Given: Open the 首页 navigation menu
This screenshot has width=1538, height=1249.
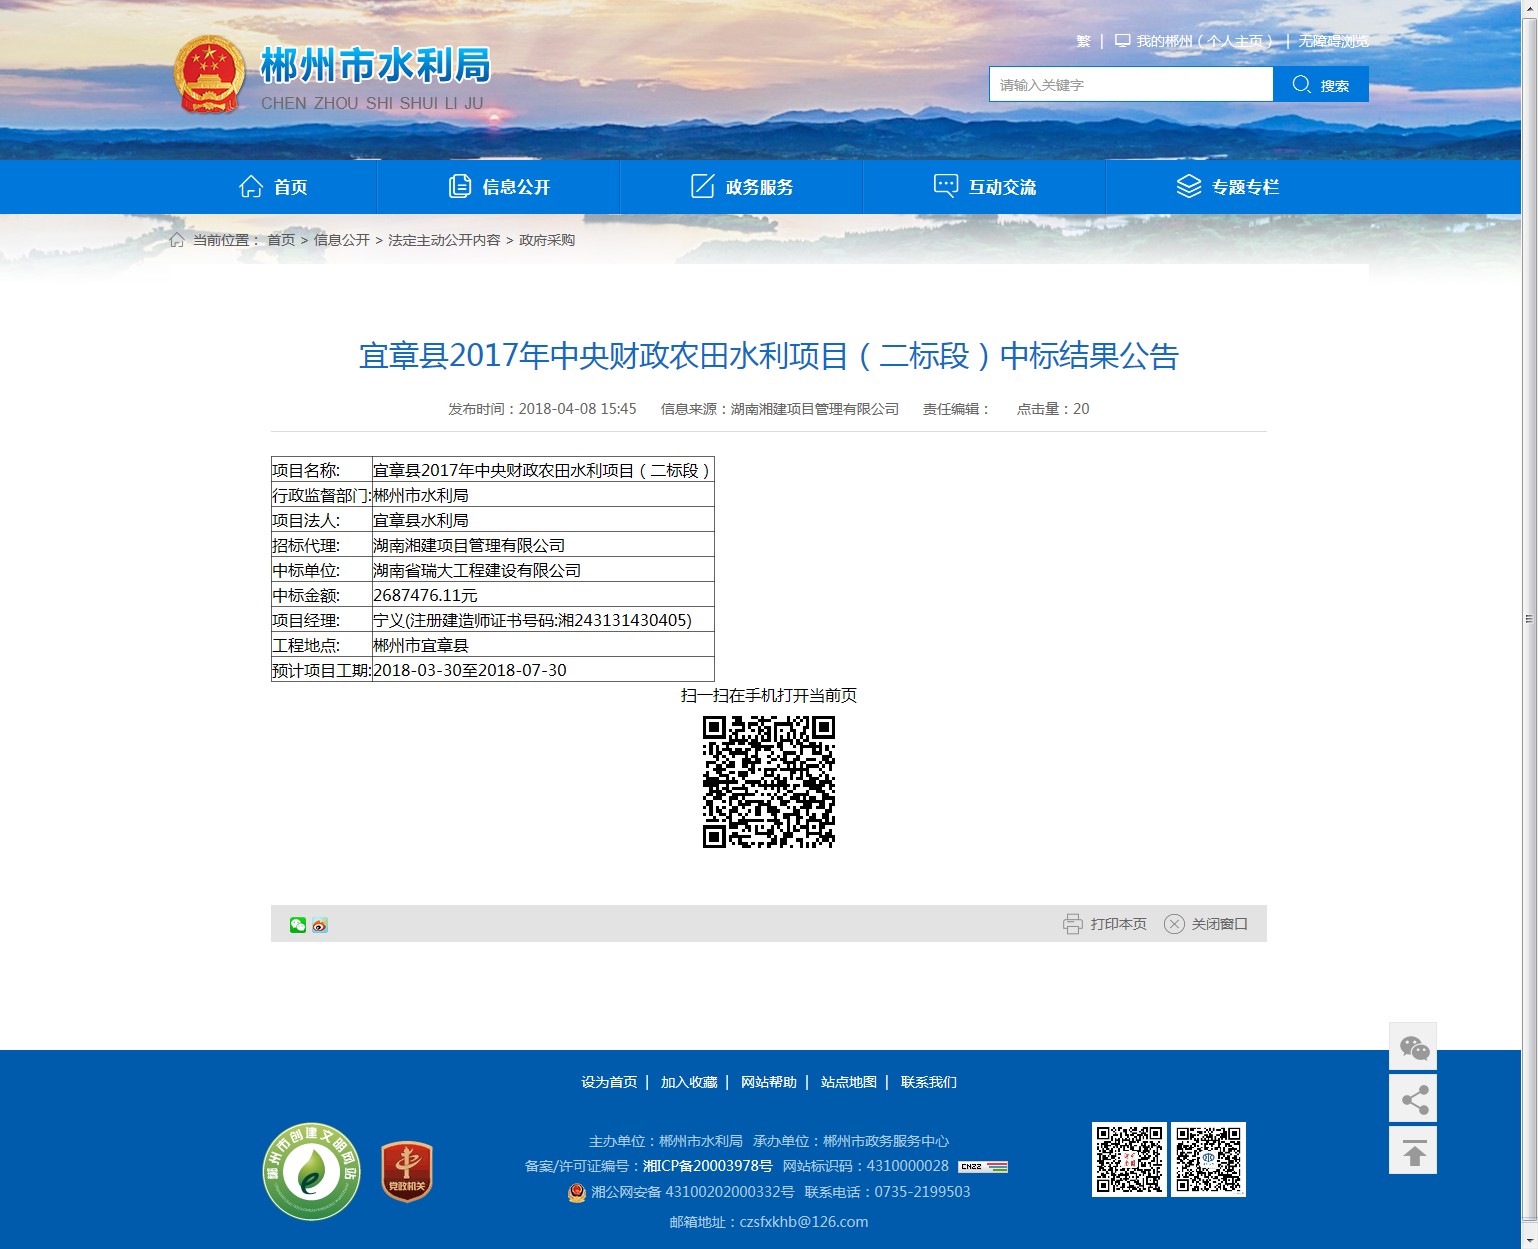Looking at the screenshot, I should tap(273, 187).
